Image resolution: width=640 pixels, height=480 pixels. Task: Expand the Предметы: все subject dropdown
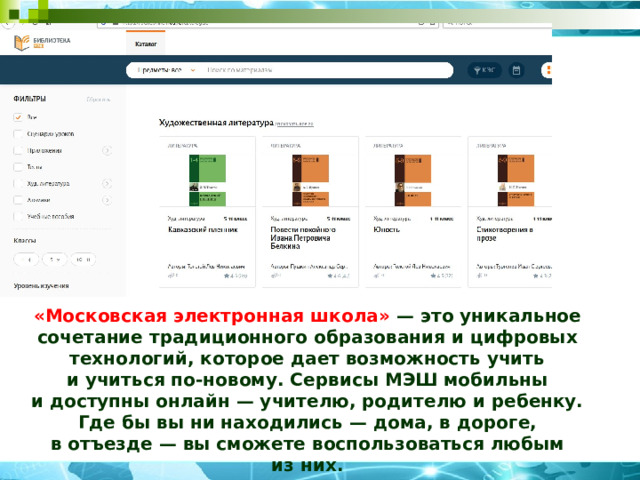pyautogui.click(x=166, y=70)
